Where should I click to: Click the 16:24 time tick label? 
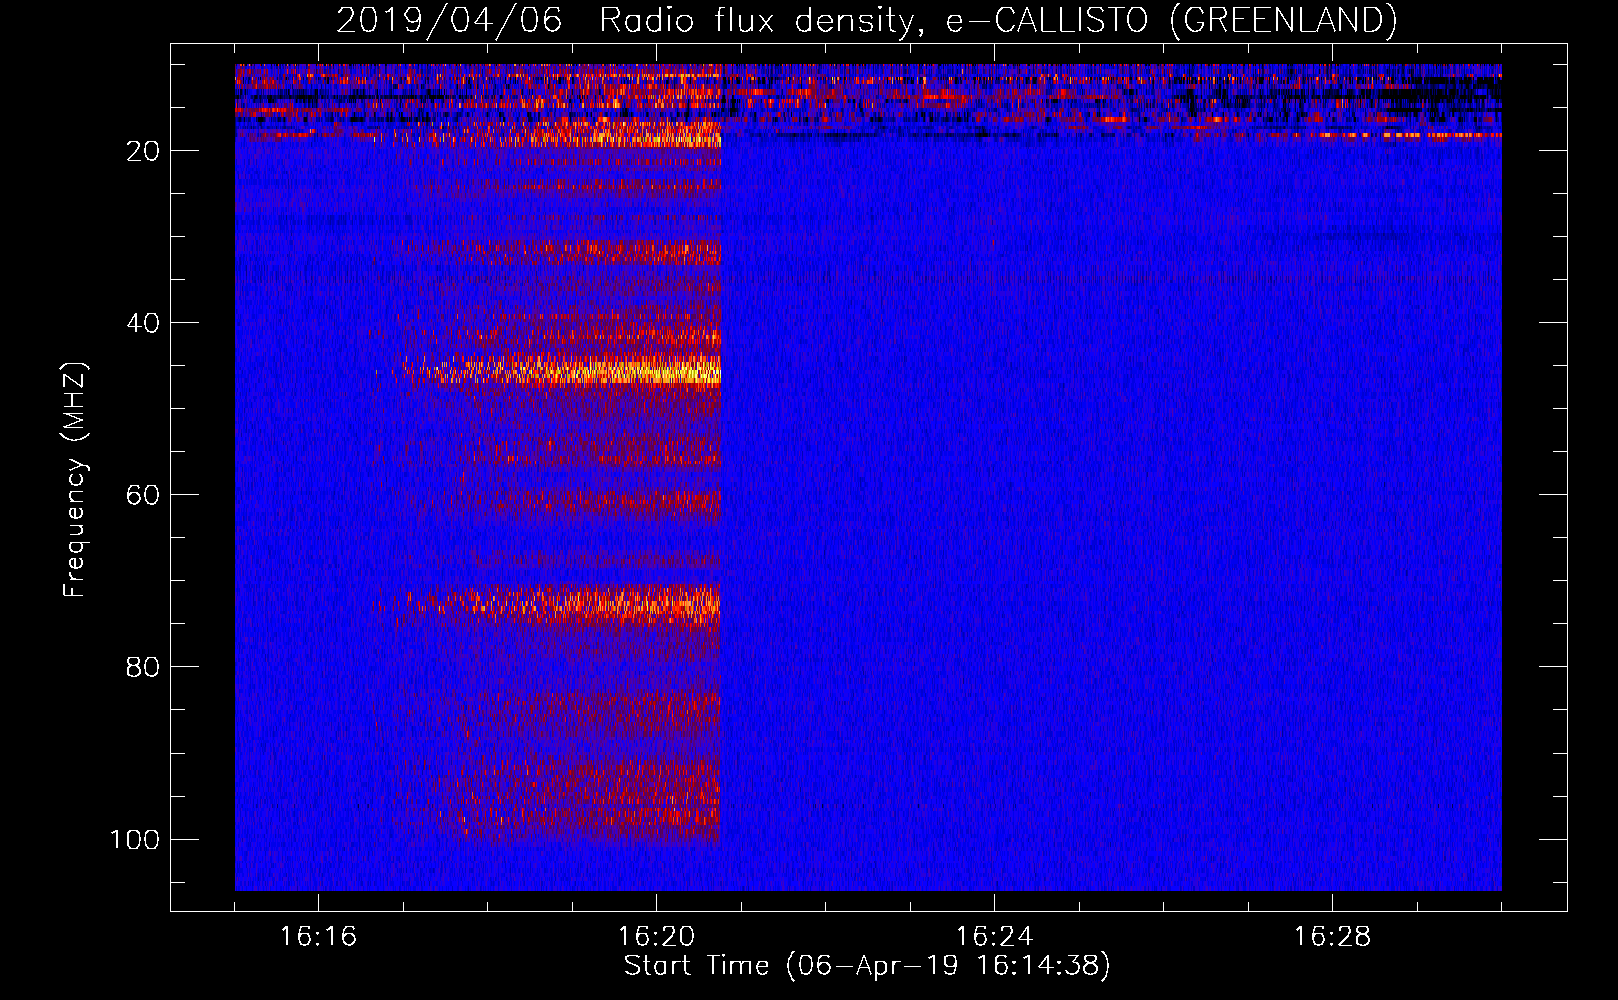click(x=994, y=937)
